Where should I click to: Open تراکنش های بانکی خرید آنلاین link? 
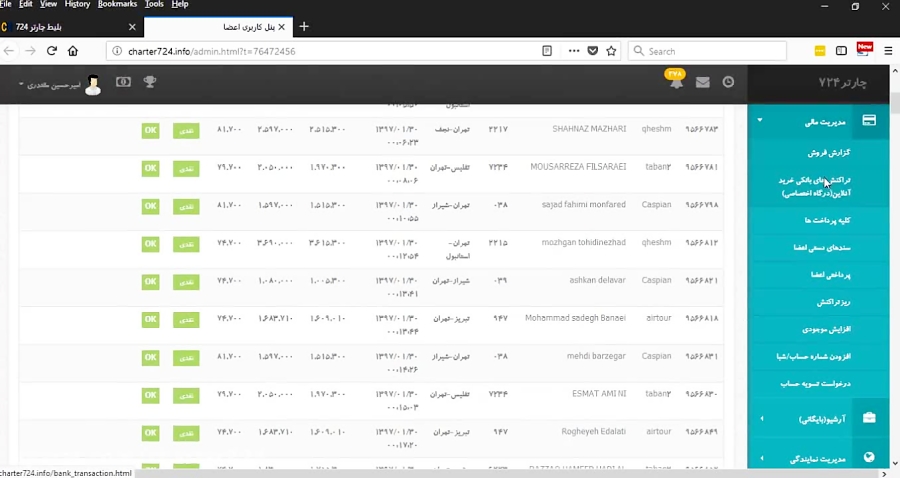[815, 186]
